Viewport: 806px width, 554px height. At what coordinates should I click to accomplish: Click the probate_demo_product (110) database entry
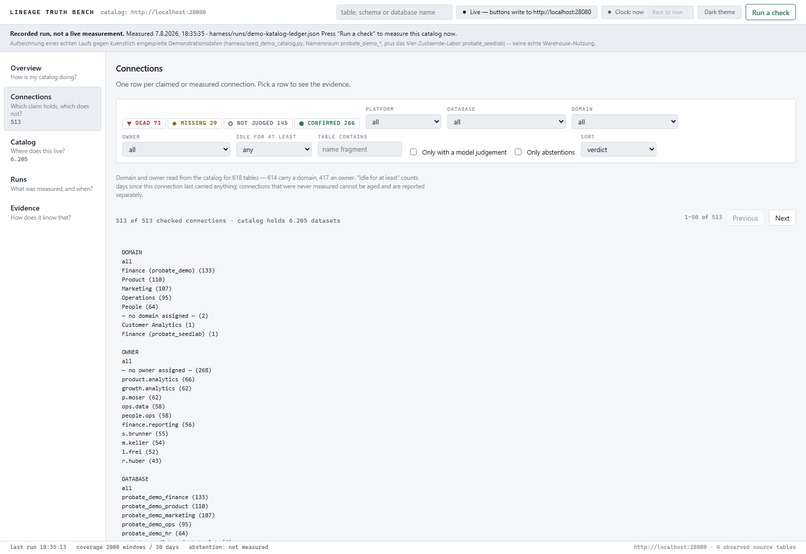coord(164,506)
